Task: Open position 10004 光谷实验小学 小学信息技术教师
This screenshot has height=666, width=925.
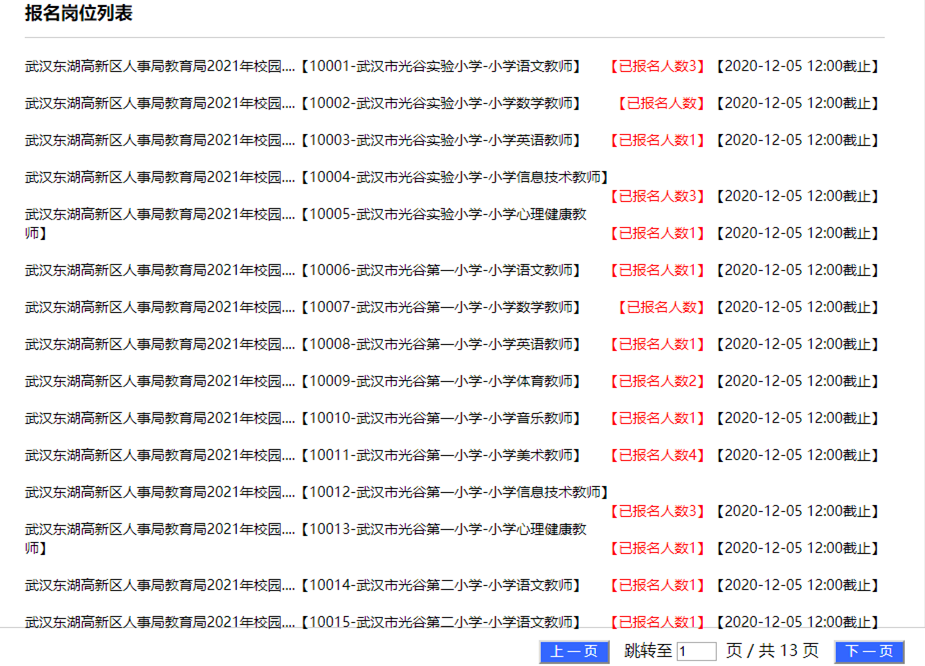Action: pyautogui.click(x=455, y=177)
